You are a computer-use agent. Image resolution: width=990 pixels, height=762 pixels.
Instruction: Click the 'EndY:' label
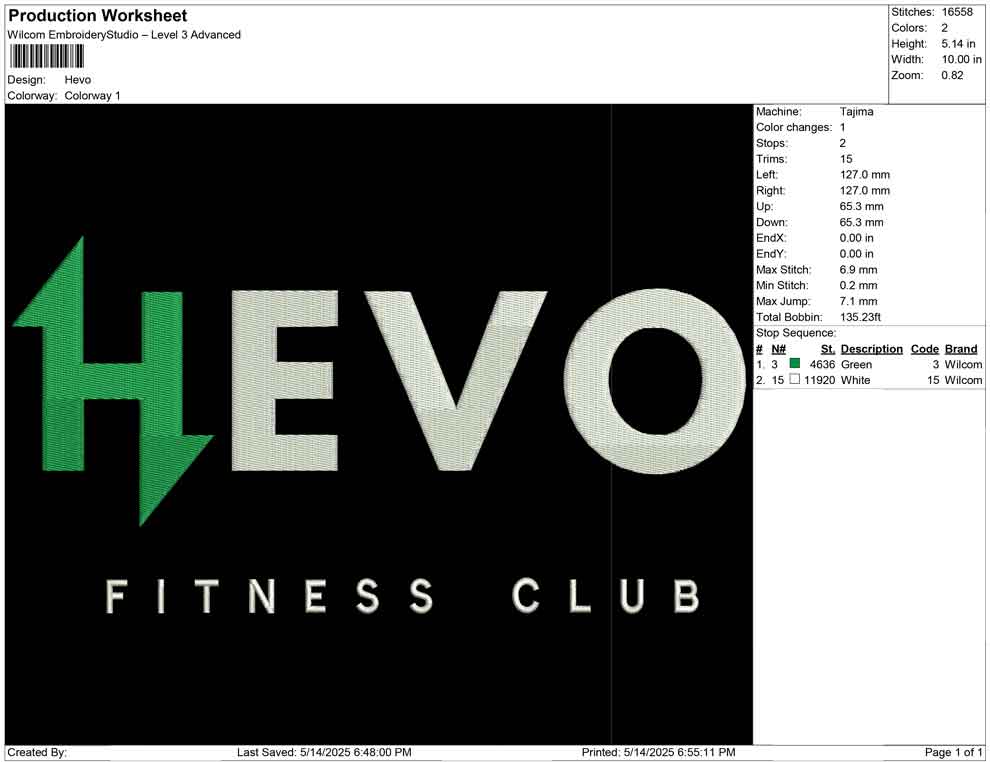pyautogui.click(x=771, y=254)
